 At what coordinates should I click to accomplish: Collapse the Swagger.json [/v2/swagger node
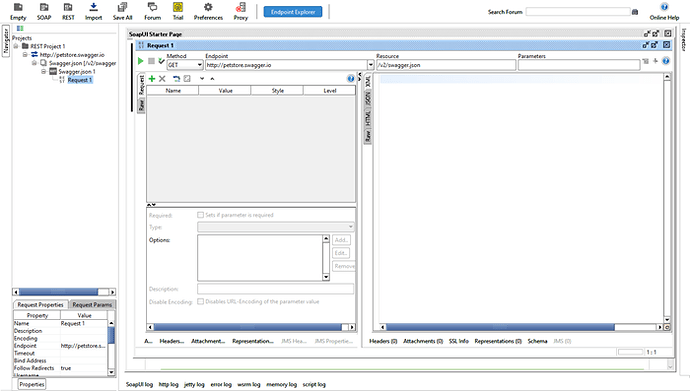pyautogui.click(x=34, y=63)
